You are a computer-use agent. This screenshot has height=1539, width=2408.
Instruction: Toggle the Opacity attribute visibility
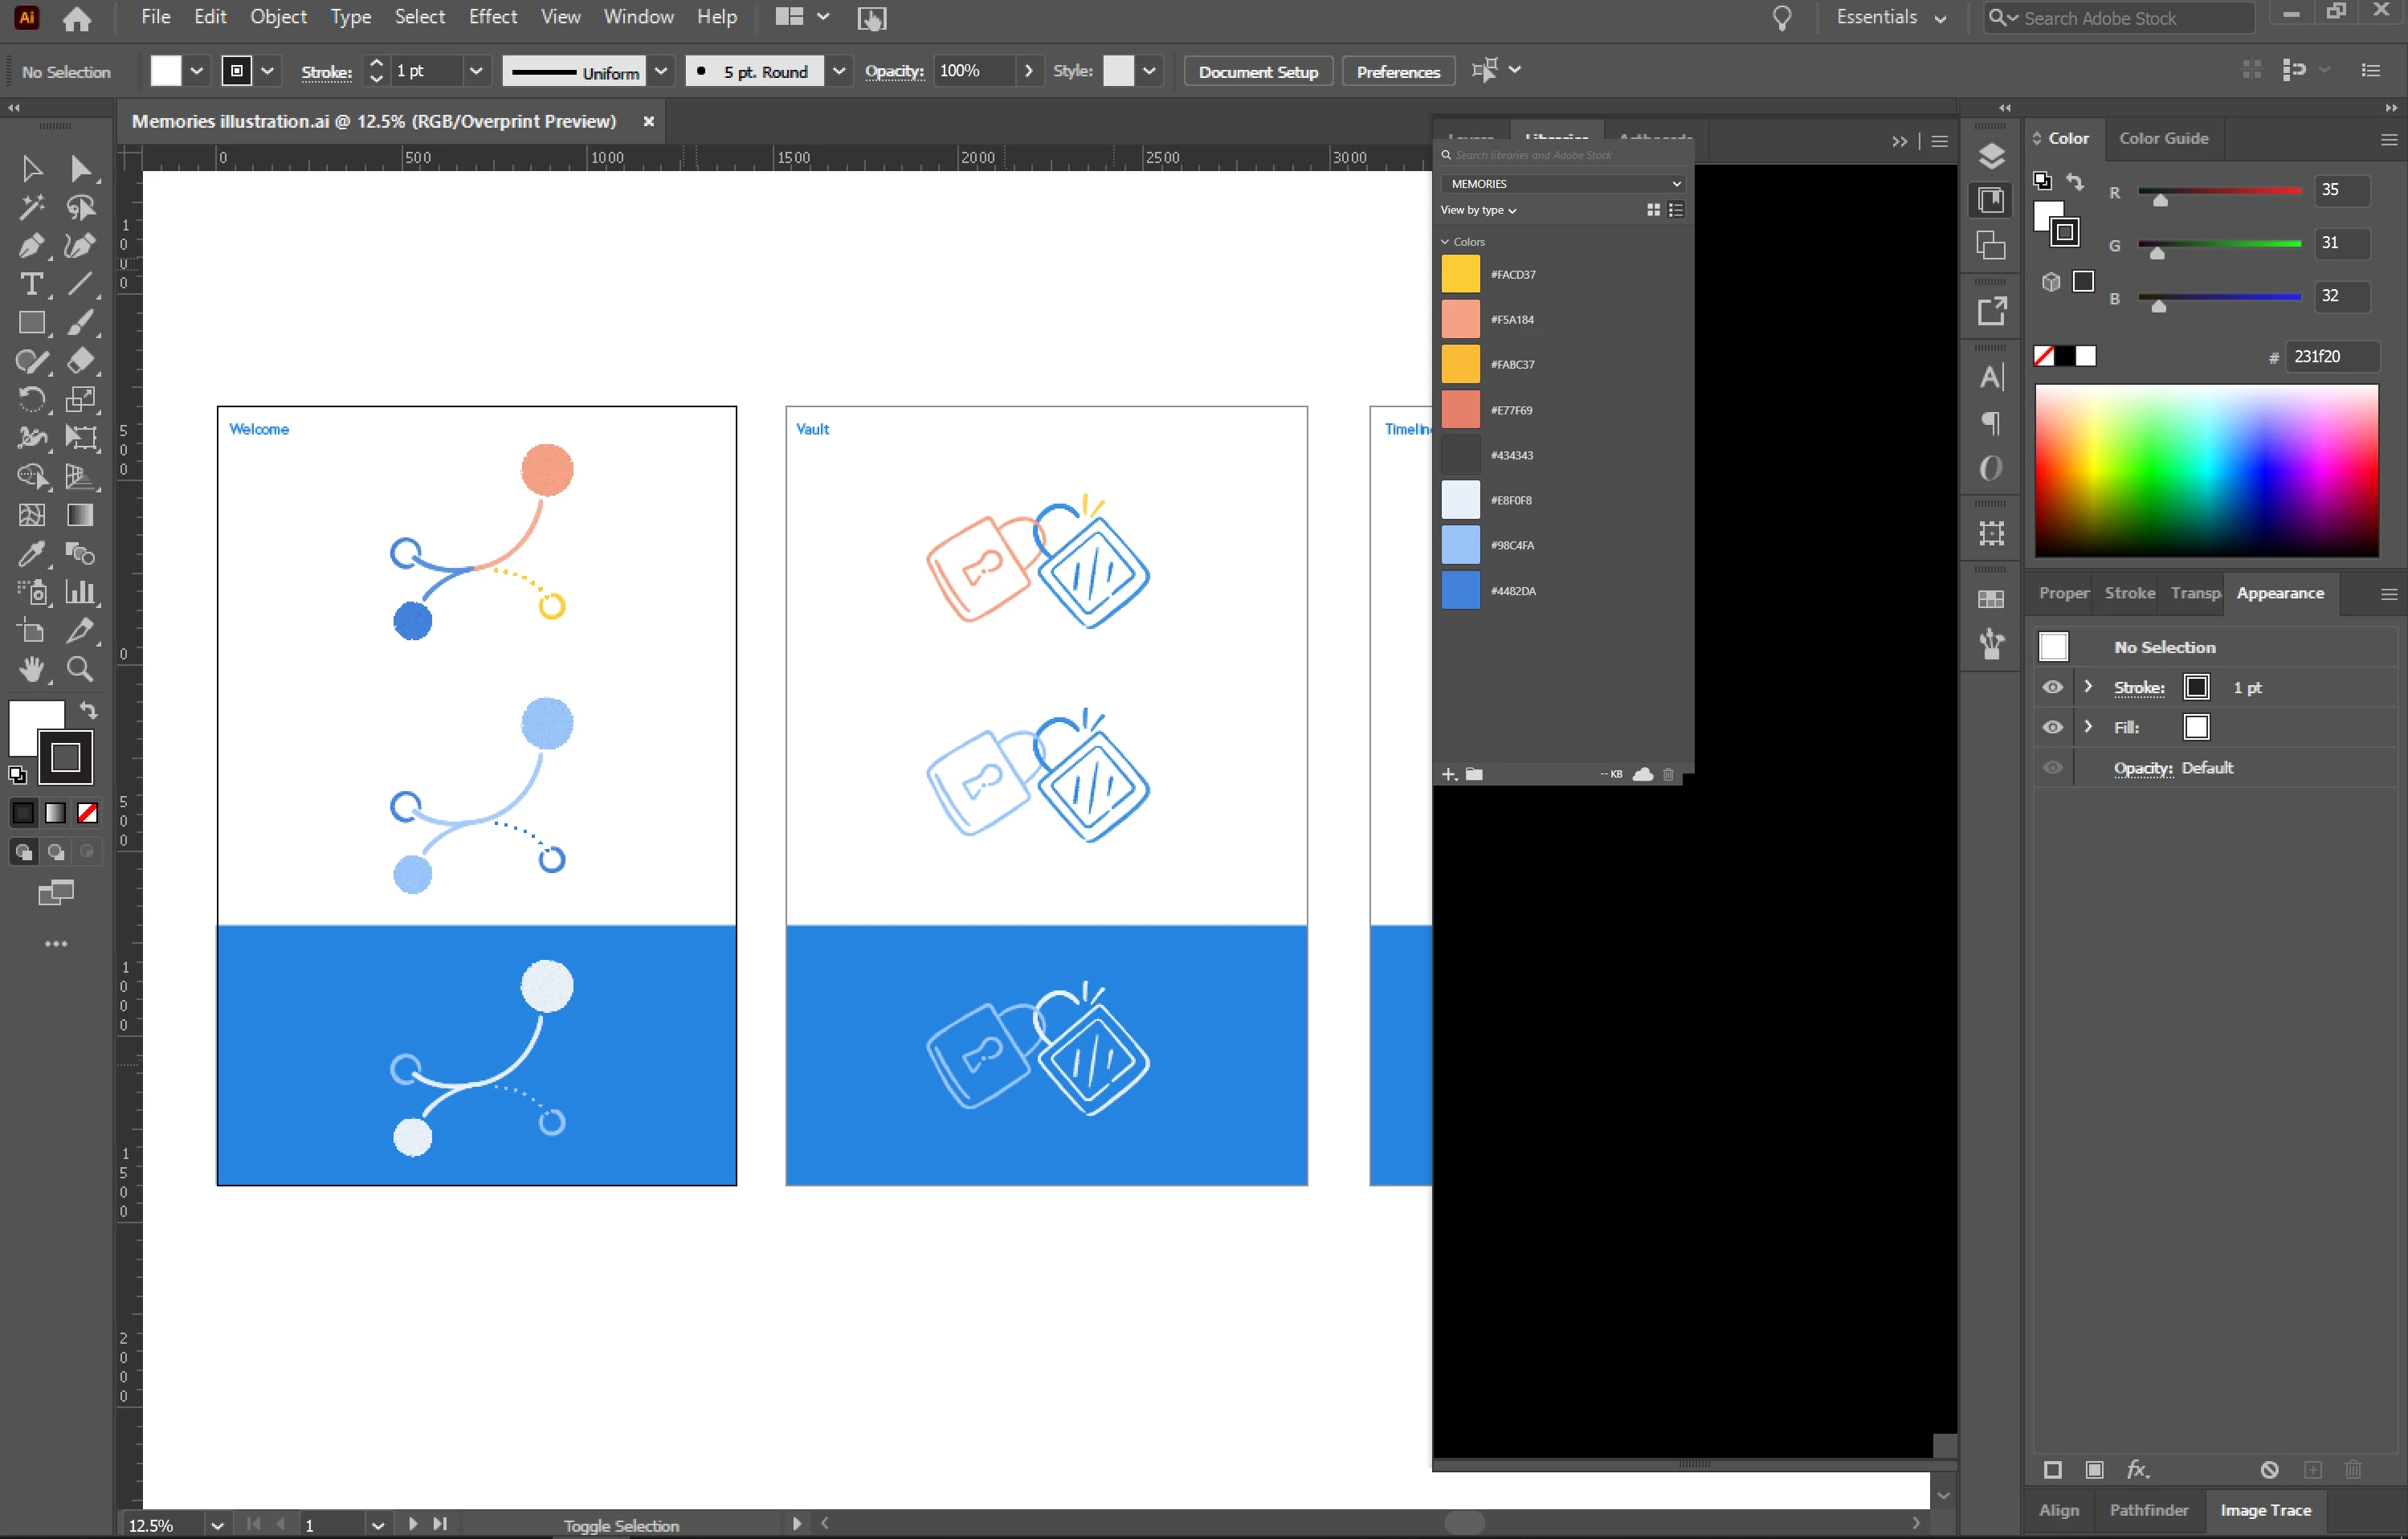pyautogui.click(x=2052, y=767)
